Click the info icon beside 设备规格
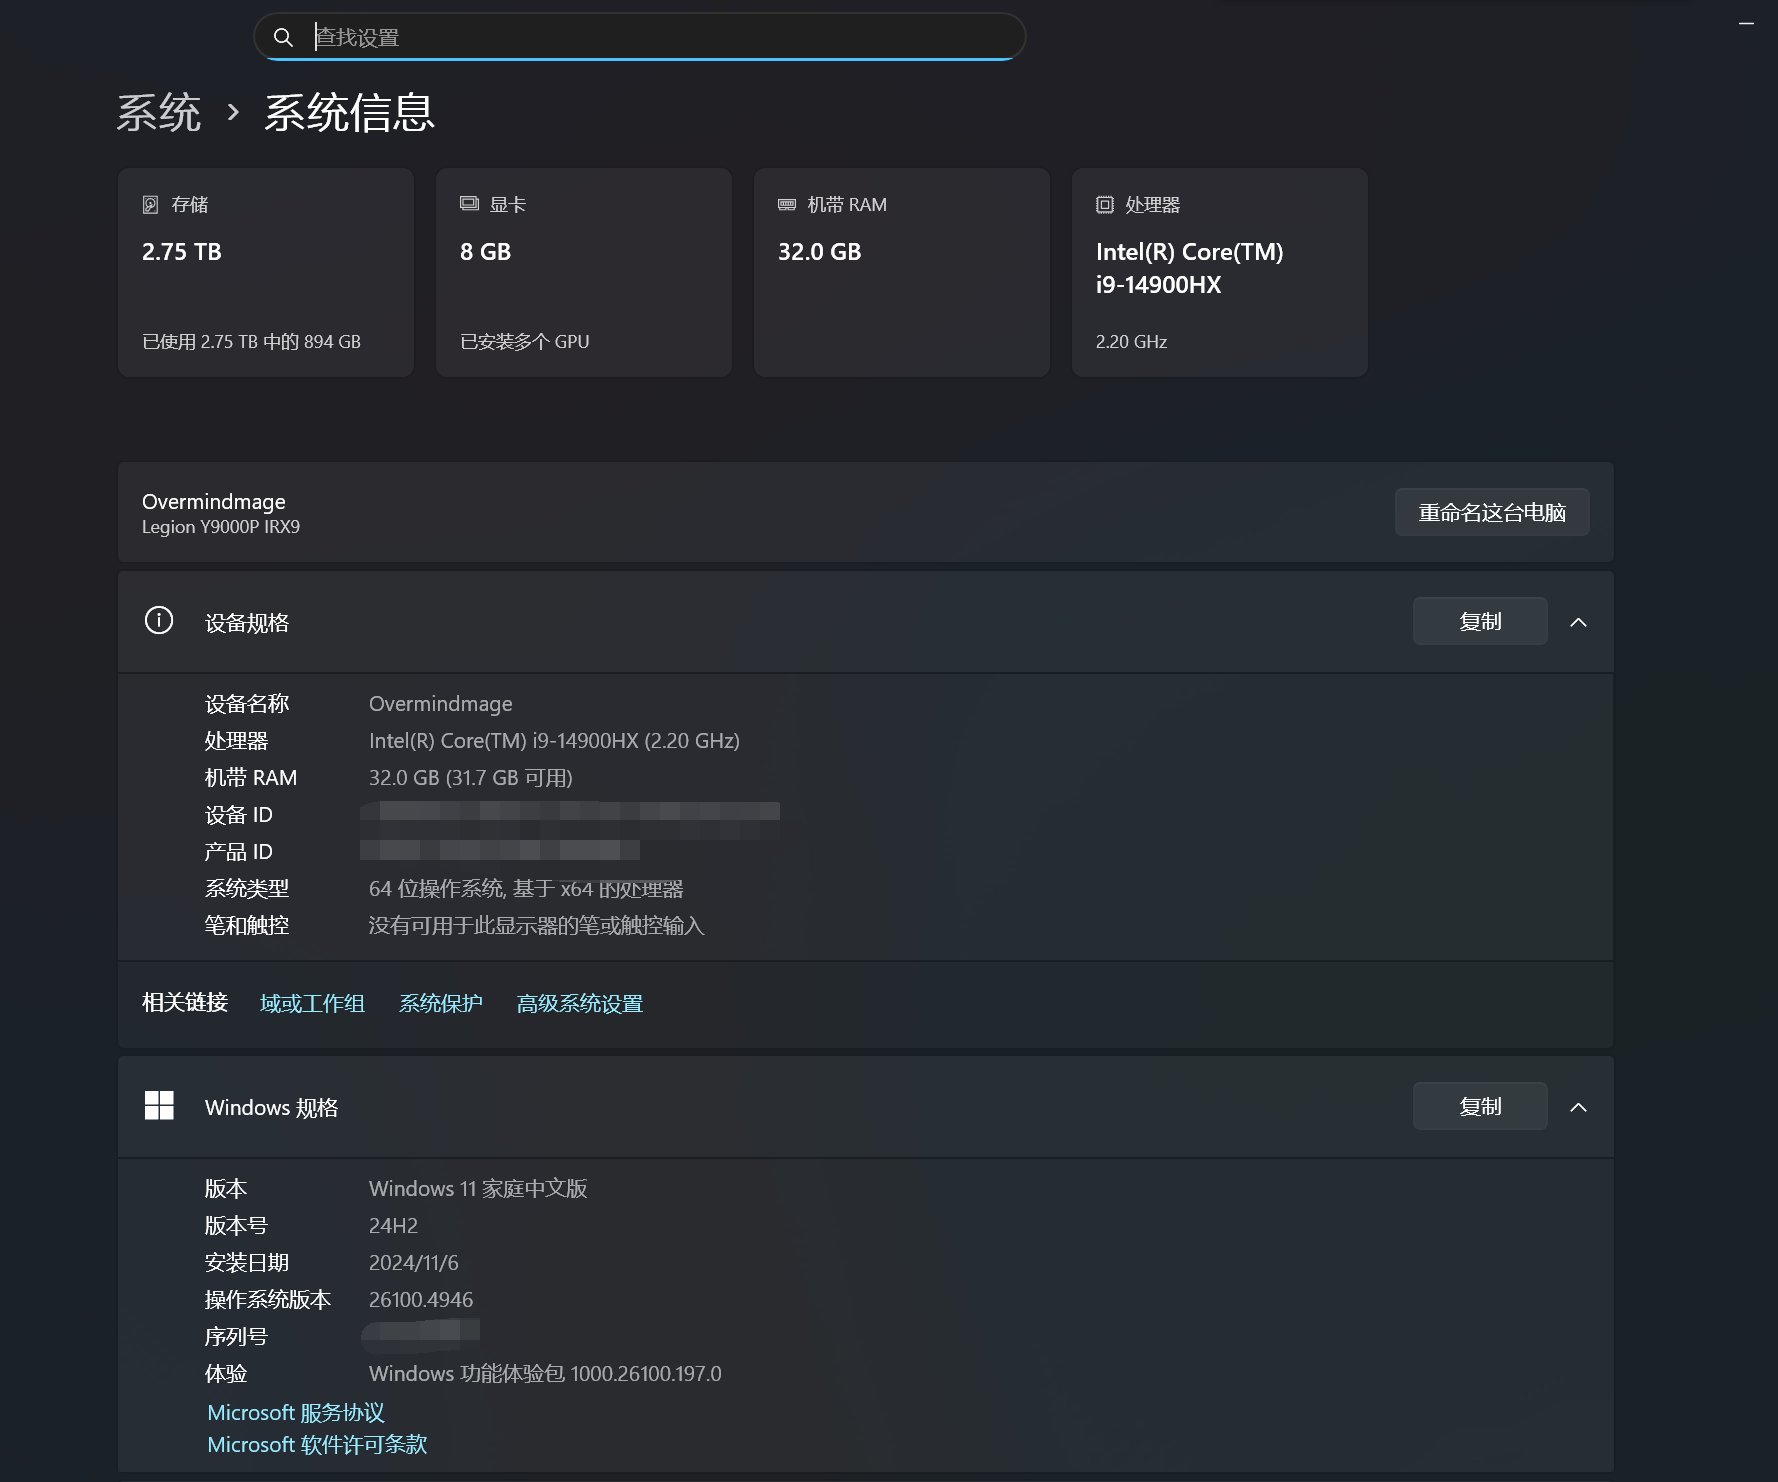 click(x=159, y=620)
